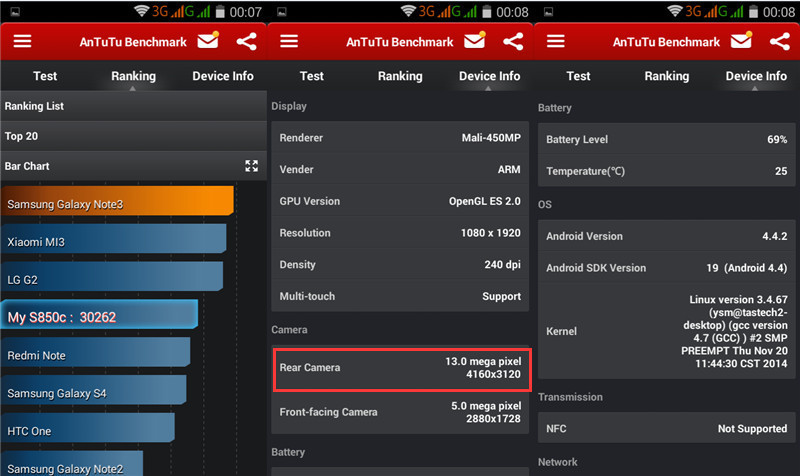Tap the highlighted Rear Camera row
This screenshot has width=800, height=476.
click(400, 368)
